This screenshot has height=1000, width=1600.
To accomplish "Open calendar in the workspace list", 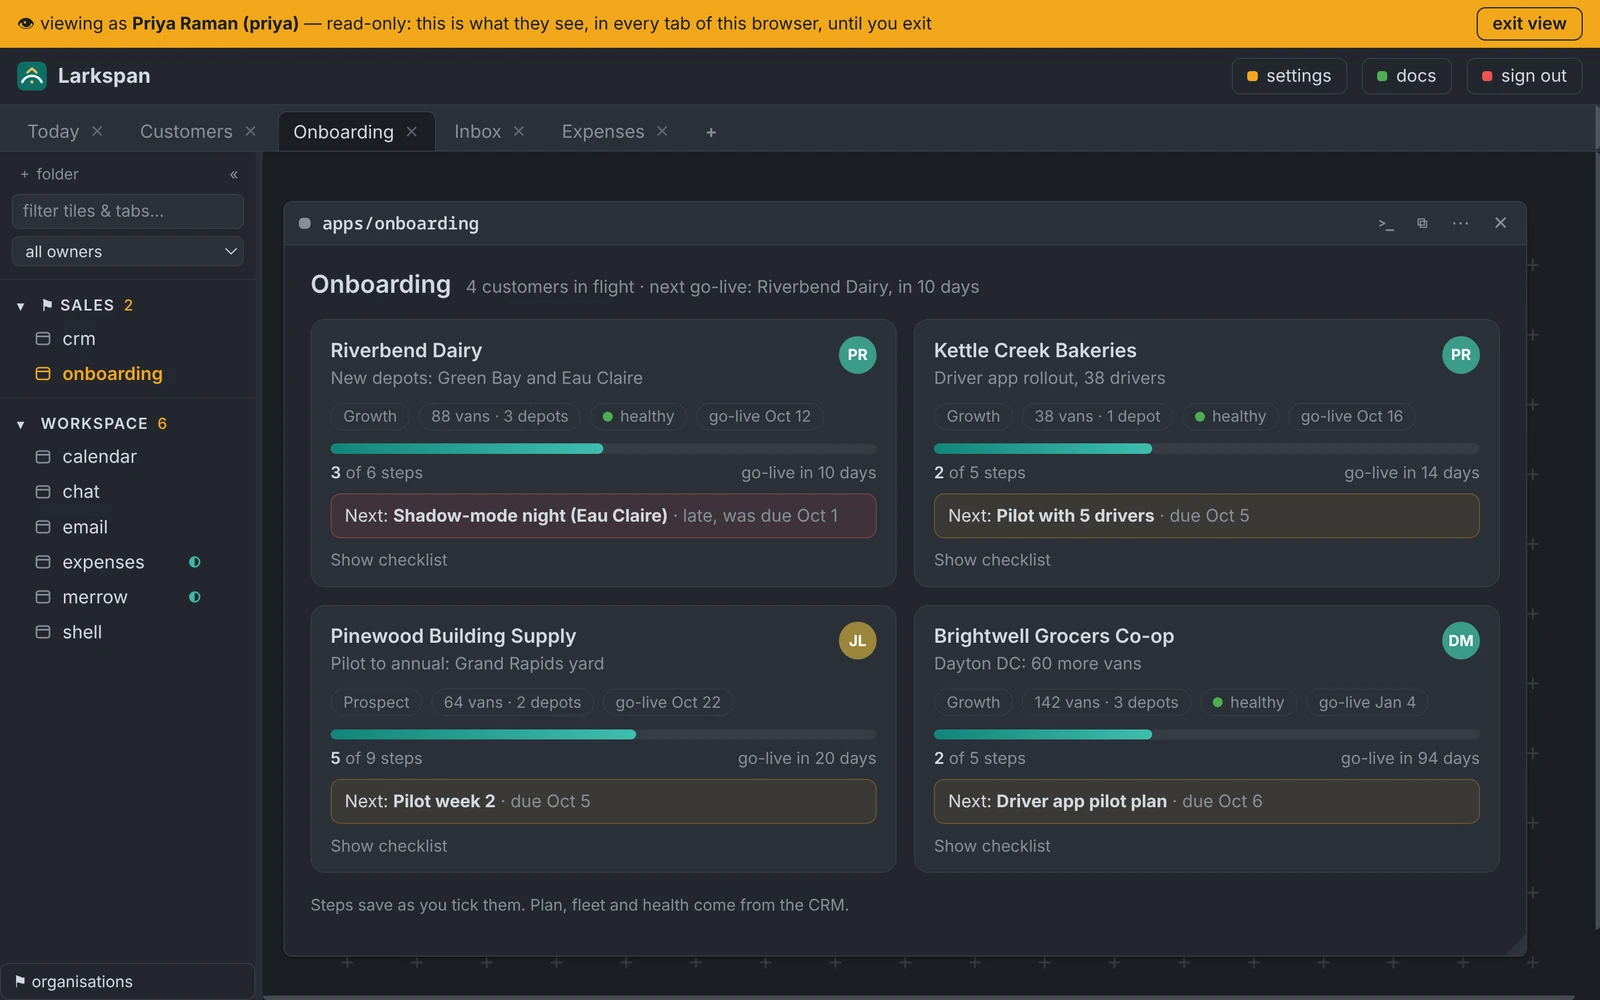I will (99, 457).
